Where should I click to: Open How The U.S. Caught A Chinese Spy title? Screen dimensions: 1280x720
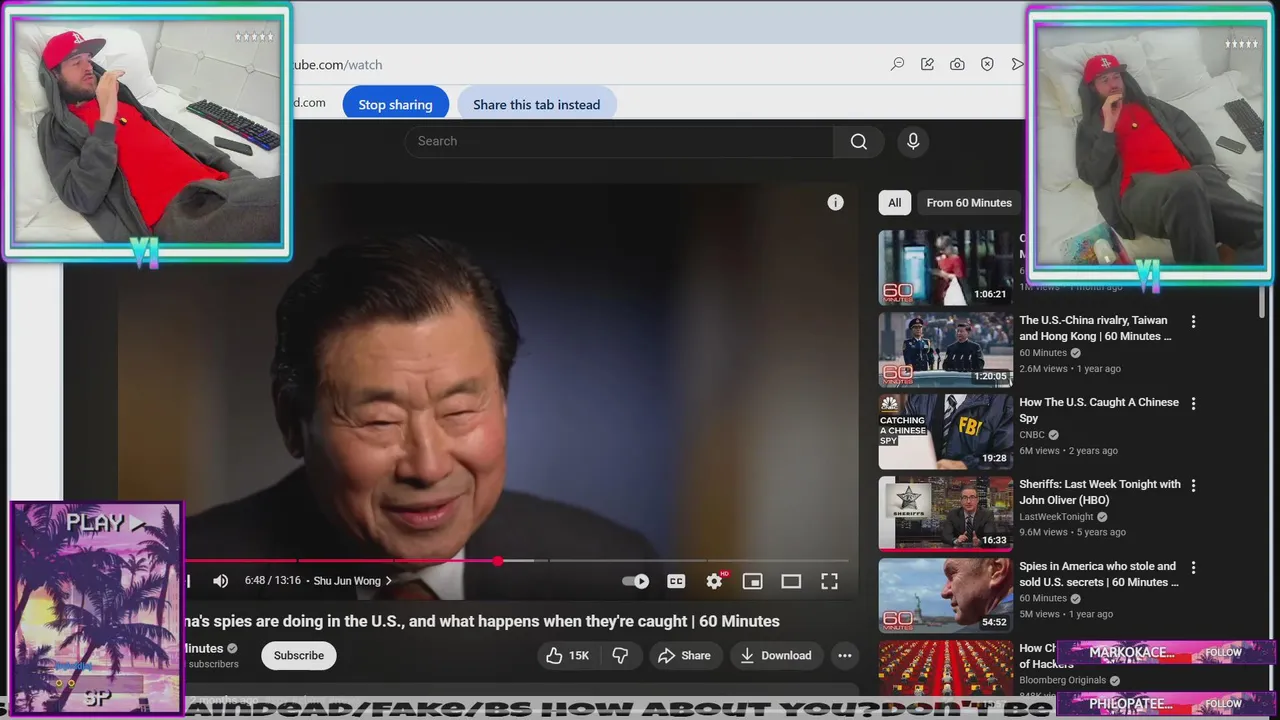point(1099,410)
